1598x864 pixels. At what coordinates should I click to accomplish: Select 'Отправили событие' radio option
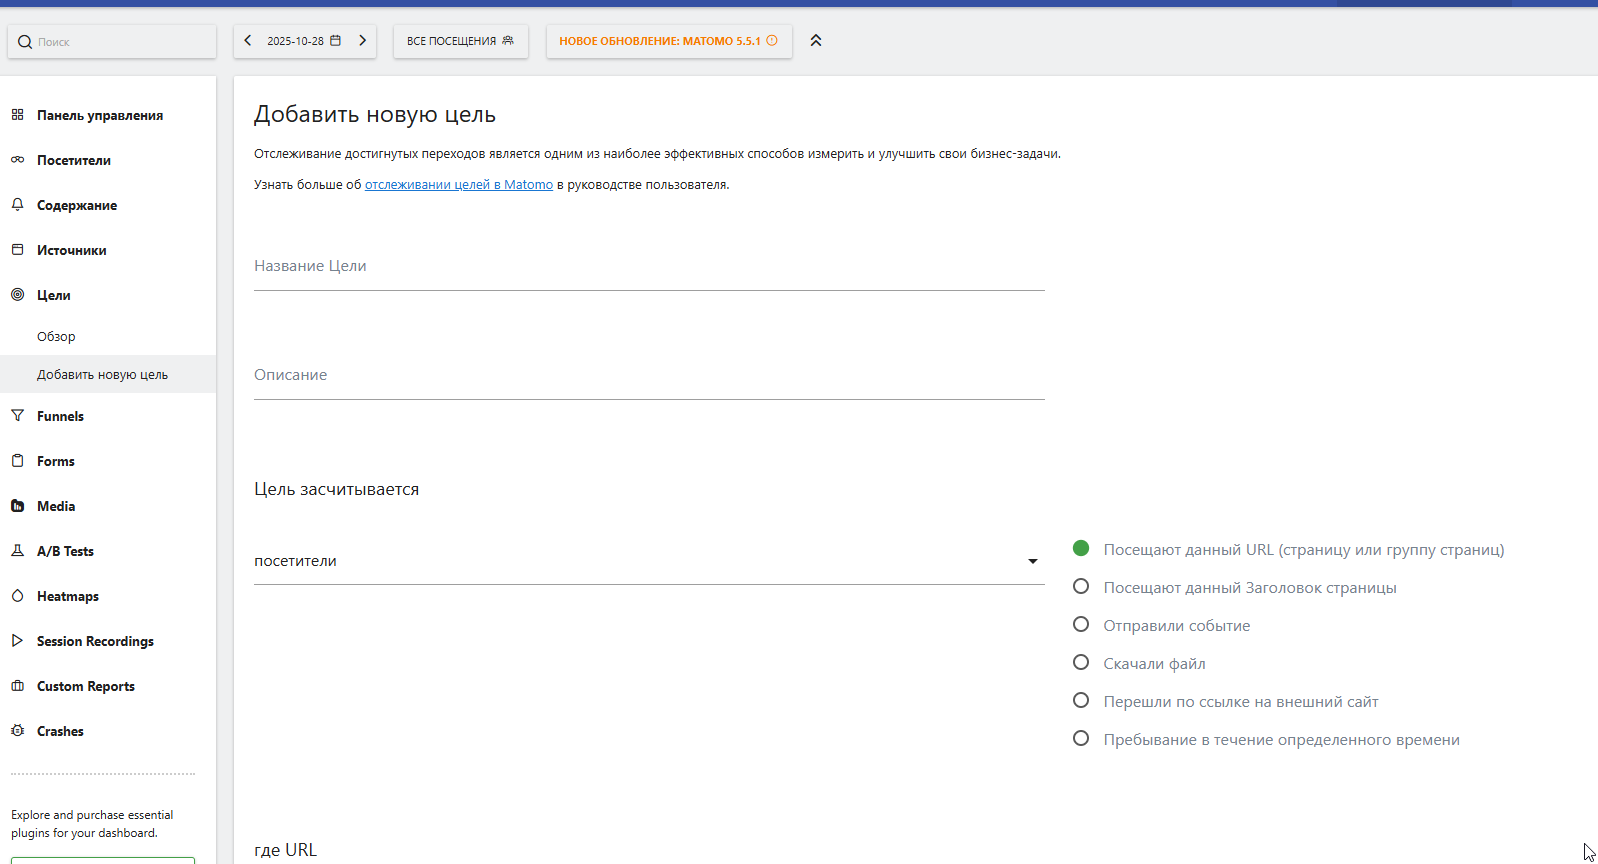(x=1081, y=625)
